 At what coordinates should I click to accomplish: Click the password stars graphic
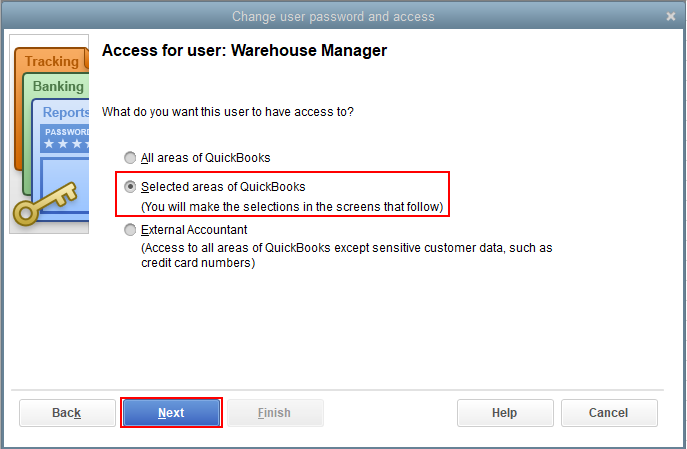click(66, 143)
